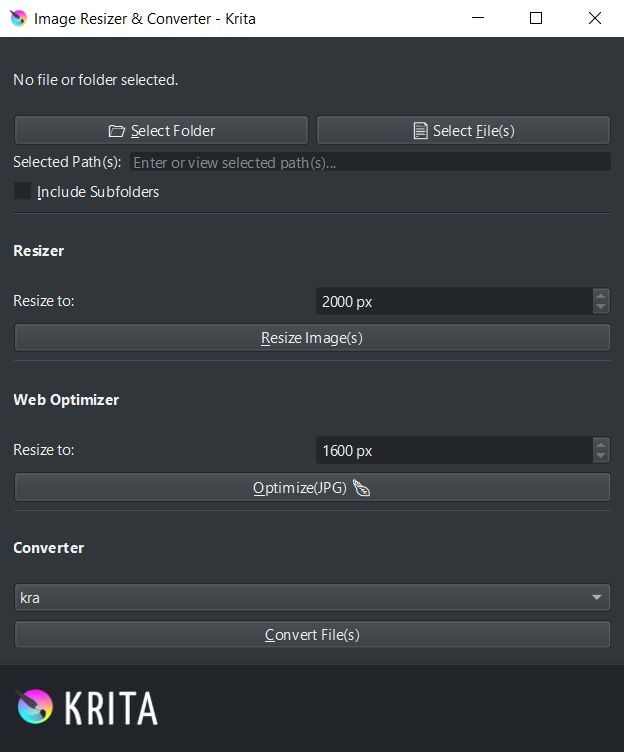624x752 pixels.
Task: Click the folder icon on Select Folder
Action: tap(117, 131)
